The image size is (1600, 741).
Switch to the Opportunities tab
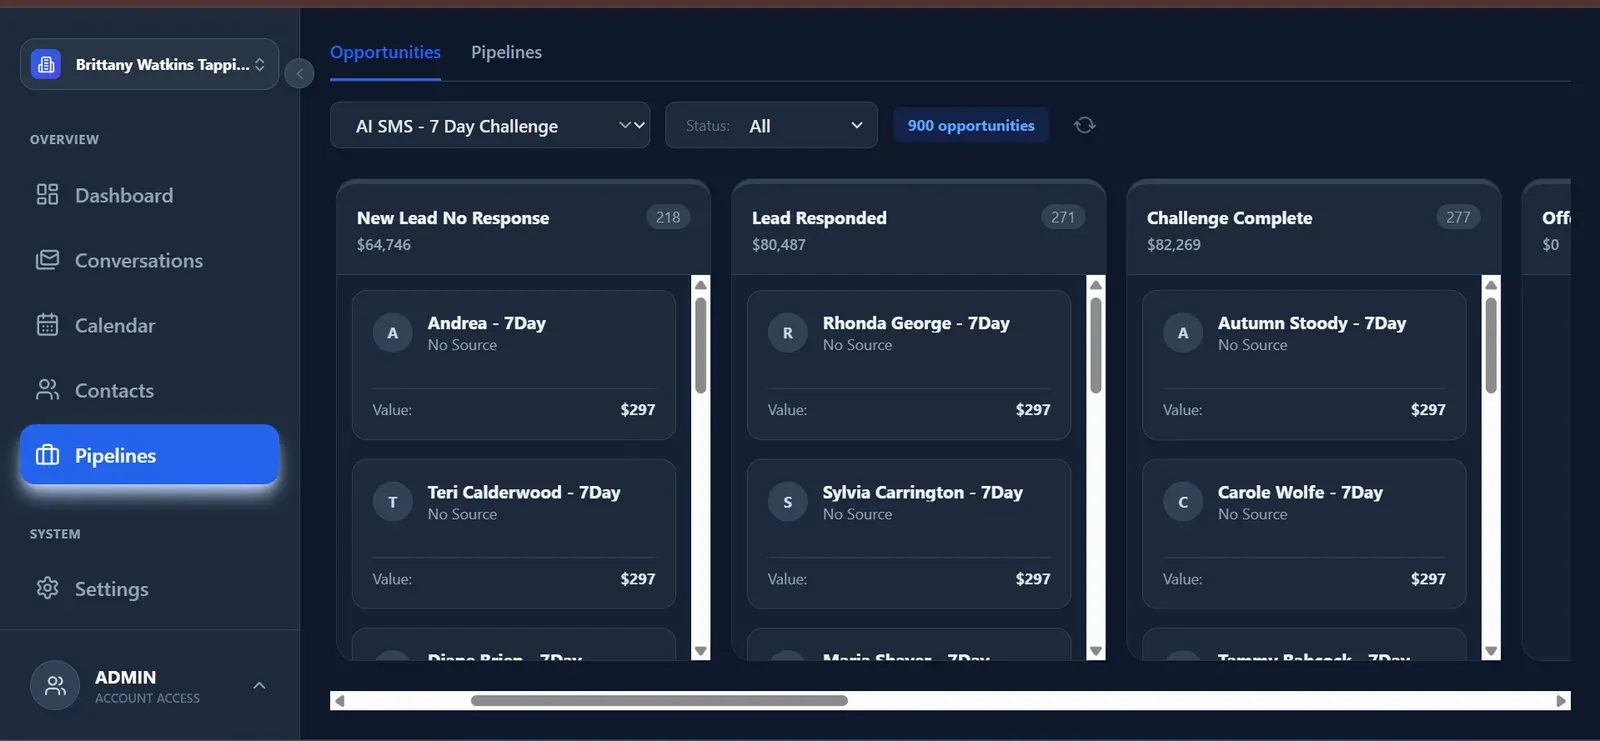385,52
